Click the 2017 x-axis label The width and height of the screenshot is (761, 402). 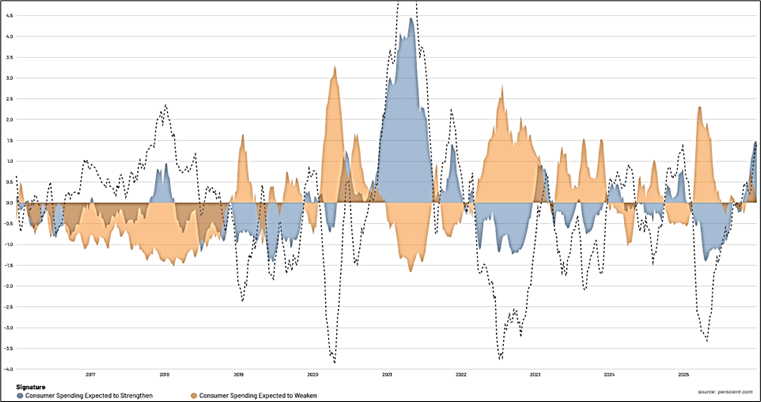91,375
